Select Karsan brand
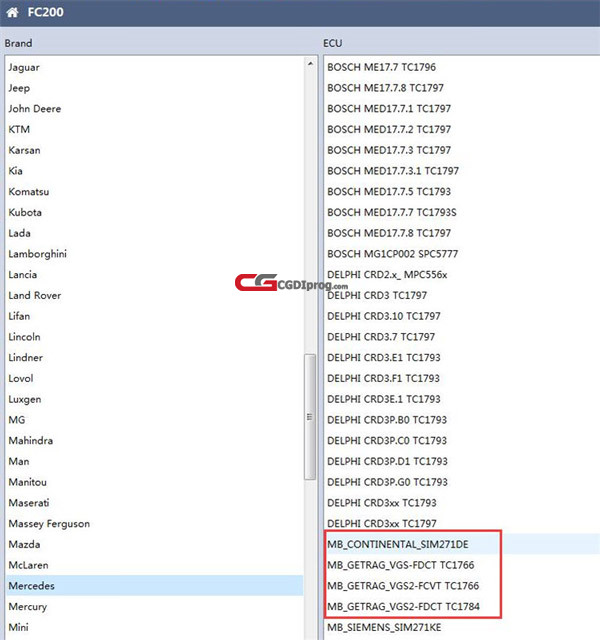 click(24, 150)
